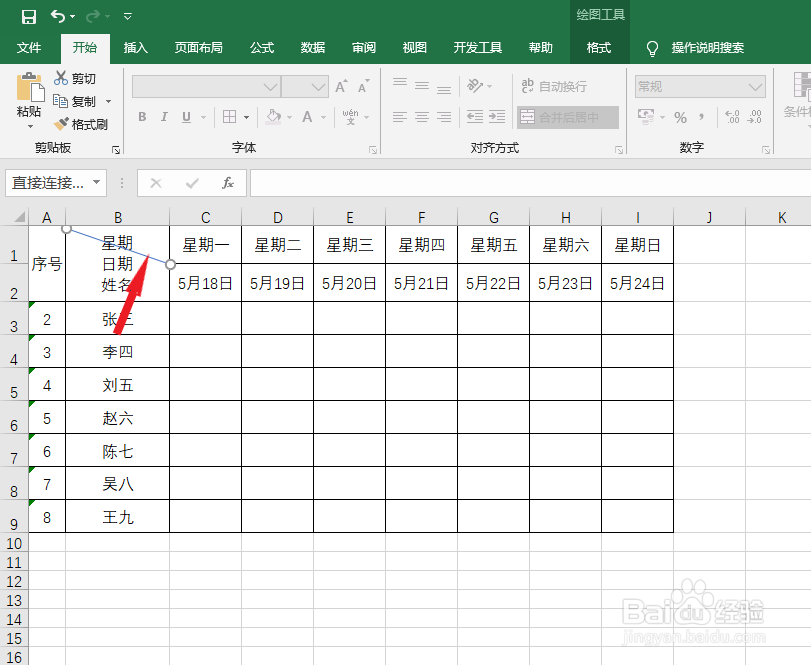This screenshot has height=665, width=811.
Task: Click the Align Right icon
Action: point(444,117)
